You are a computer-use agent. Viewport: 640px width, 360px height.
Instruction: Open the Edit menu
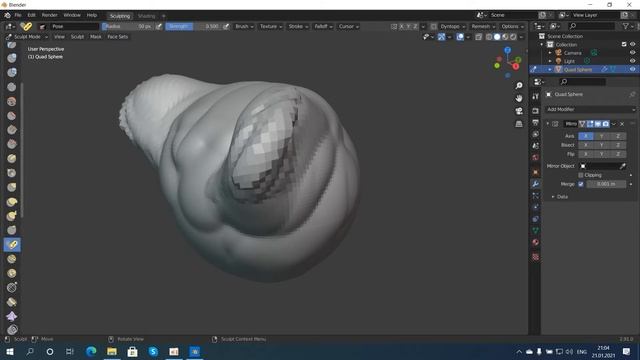[31, 15]
